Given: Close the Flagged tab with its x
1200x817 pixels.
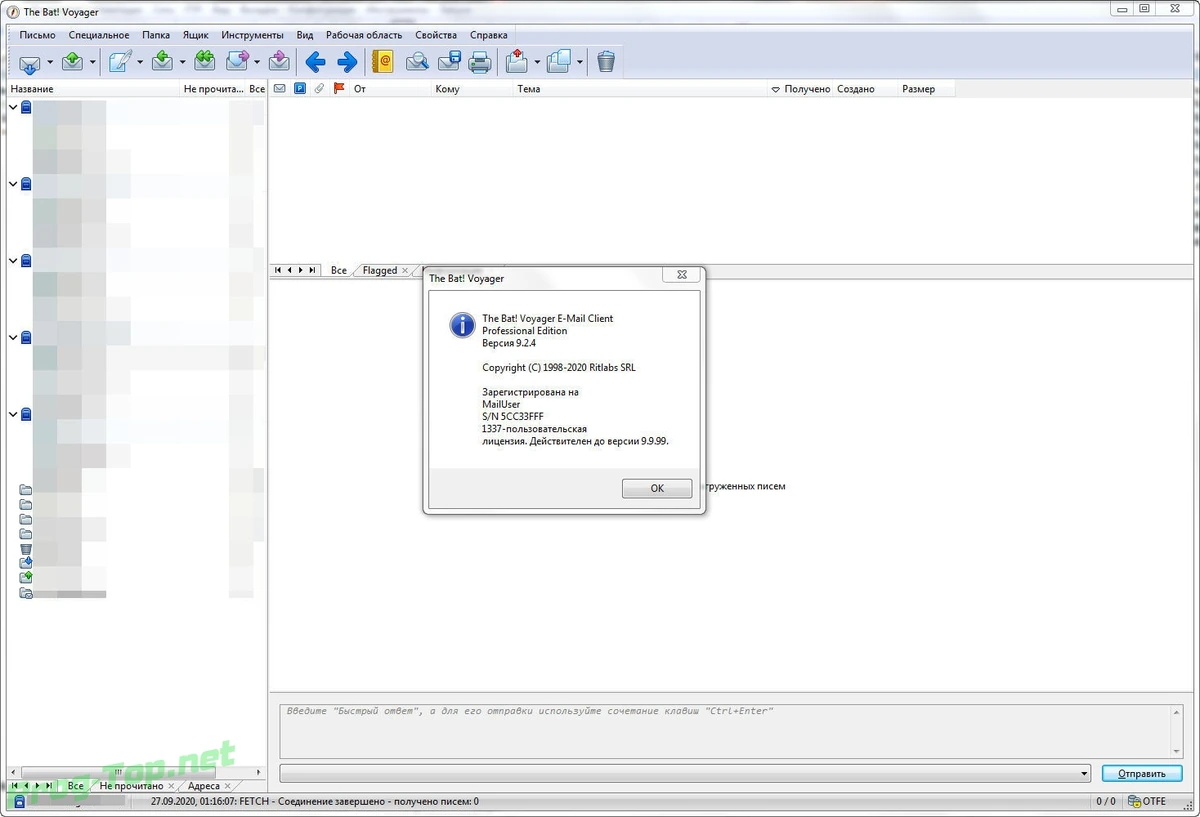Looking at the screenshot, I should point(405,270).
